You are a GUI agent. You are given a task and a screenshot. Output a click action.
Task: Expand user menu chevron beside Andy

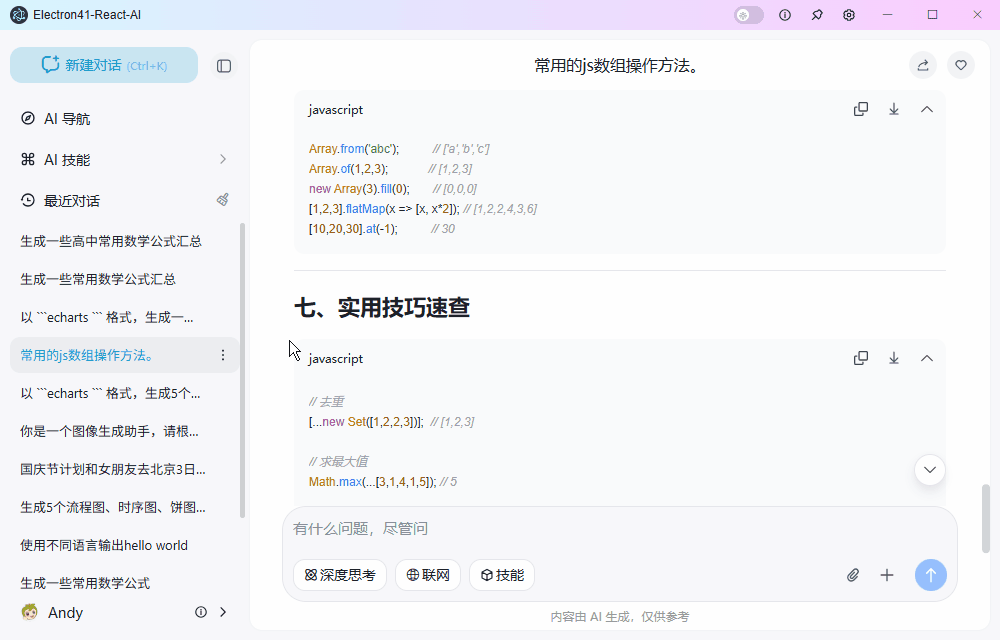(x=223, y=612)
